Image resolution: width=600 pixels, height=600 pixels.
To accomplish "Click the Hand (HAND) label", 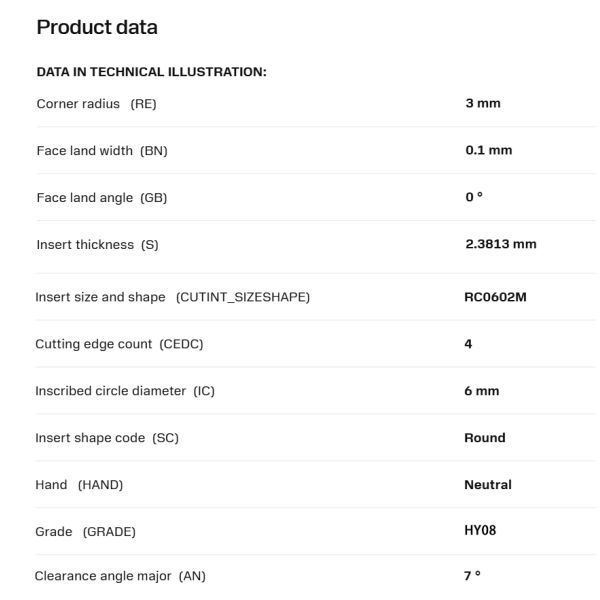I will pos(79,485).
